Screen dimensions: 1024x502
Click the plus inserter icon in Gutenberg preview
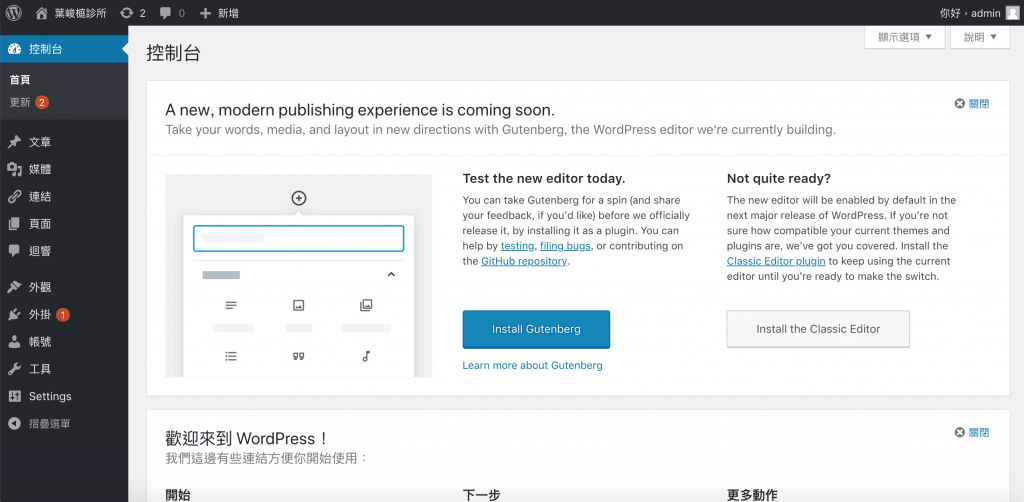point(298,198)
